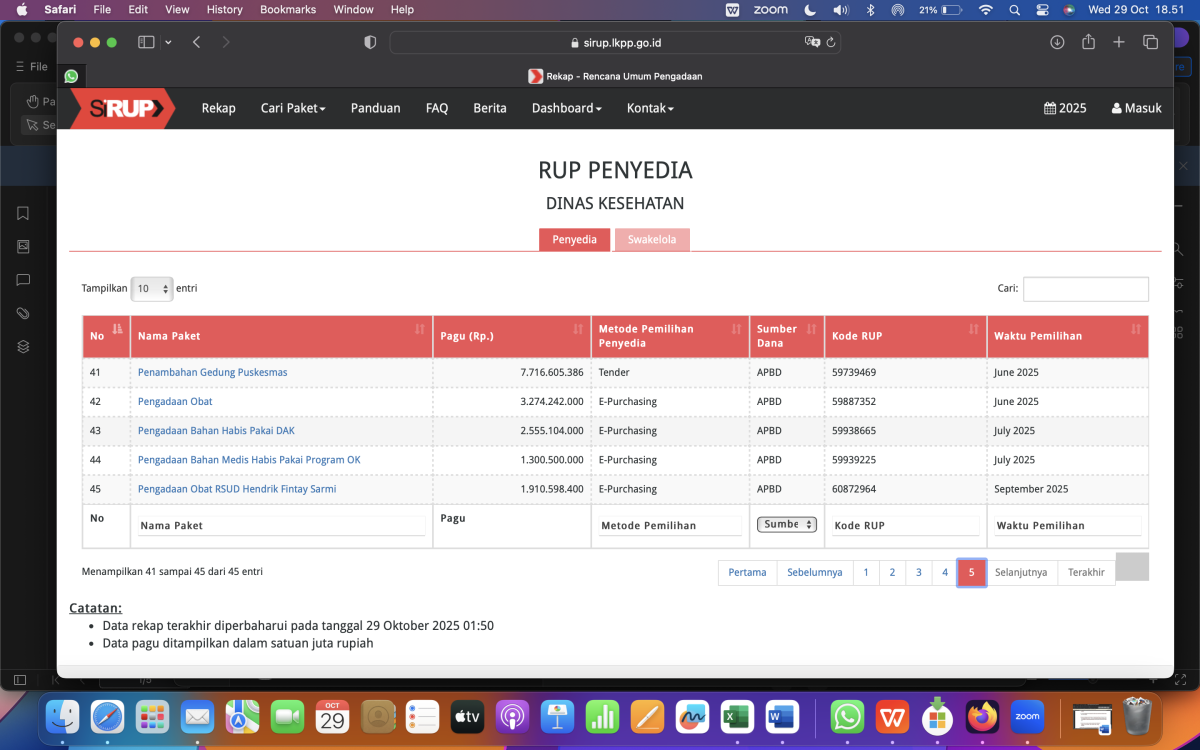1200x750 pixels.
Task: Click the page reload icon
Action: (831, 43)
